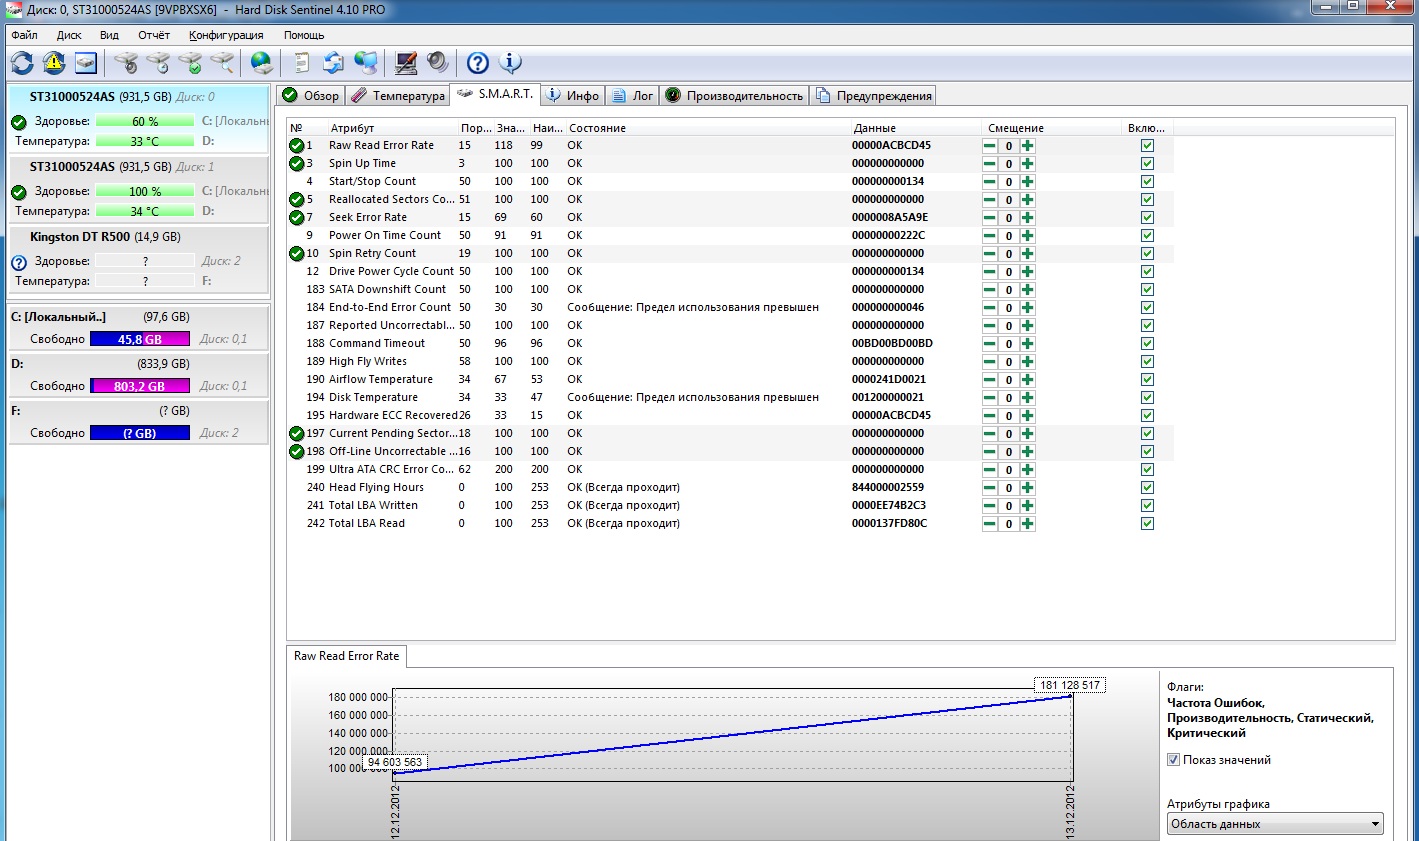Uncheck the Reallocated Sectors Count enable checkbox
This screenshot has width=1419, height=841.
tap(1147, 200)
